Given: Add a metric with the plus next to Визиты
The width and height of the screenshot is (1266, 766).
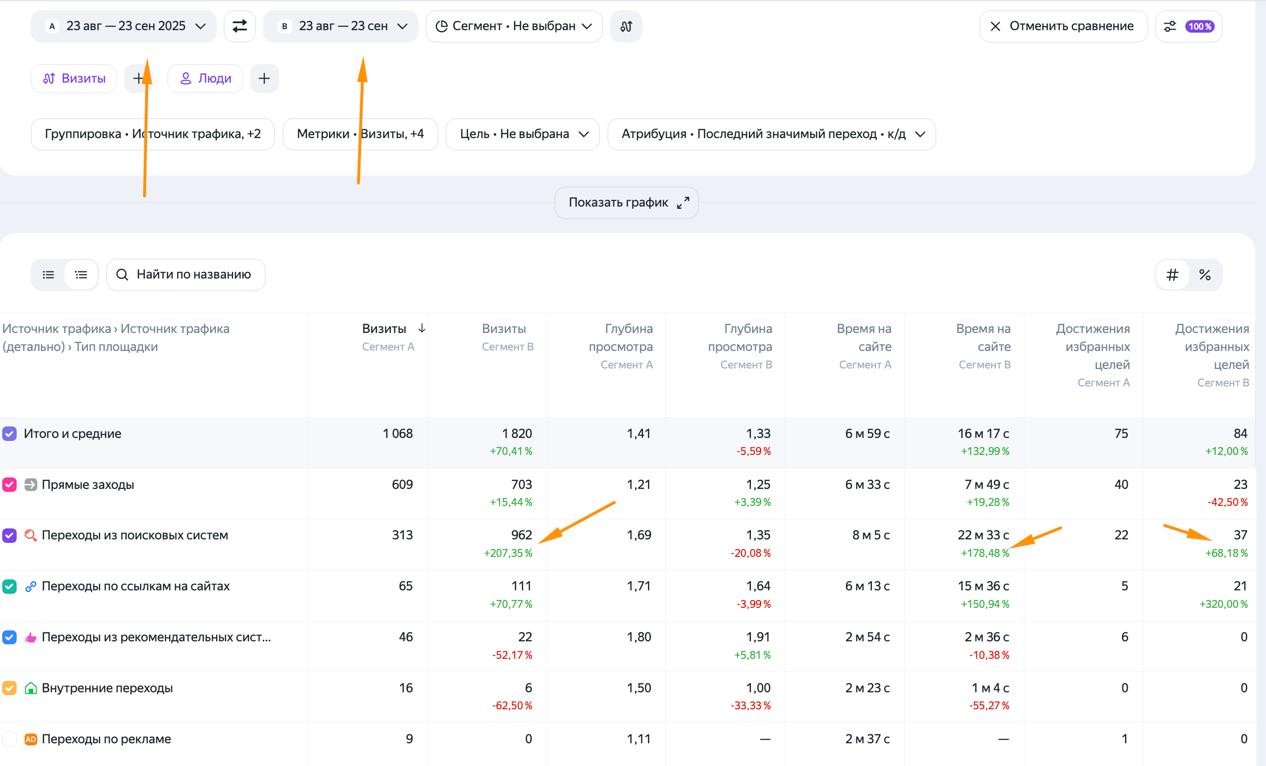Looking at the screenshot, I should click(138, 78).
